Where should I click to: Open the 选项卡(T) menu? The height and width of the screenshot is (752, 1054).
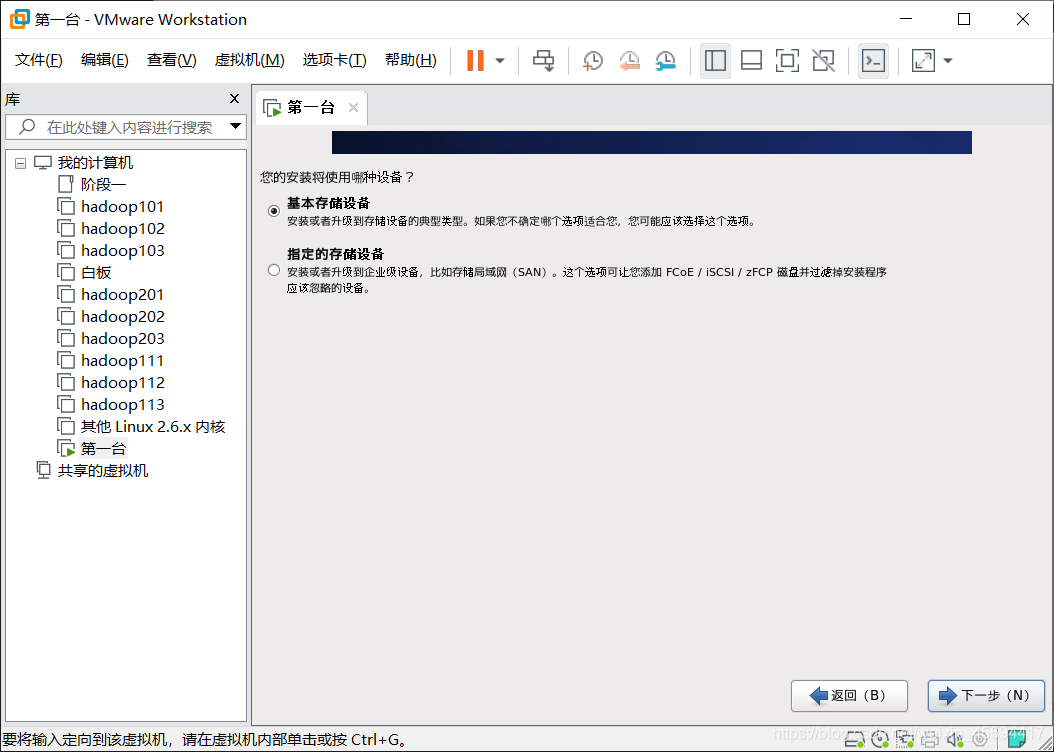[334, 60]
